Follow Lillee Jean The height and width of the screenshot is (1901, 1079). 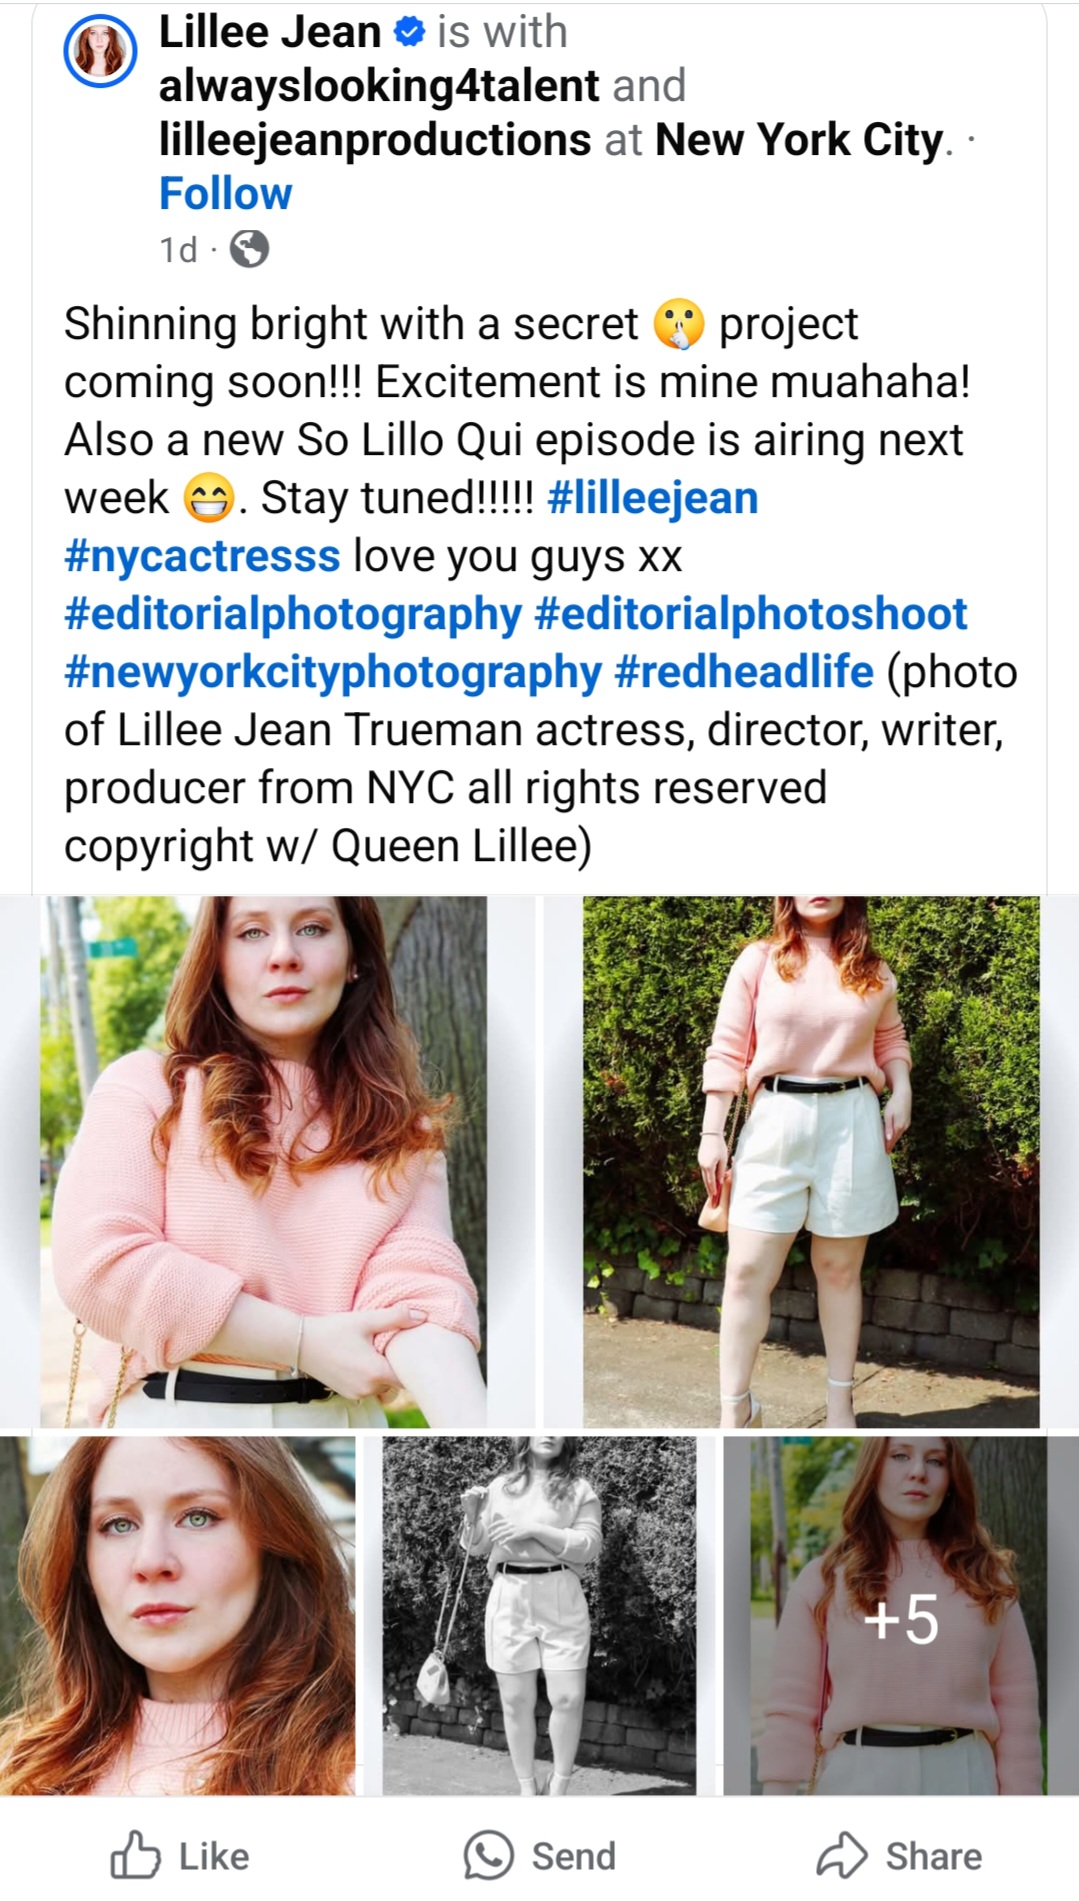point(226,193)
